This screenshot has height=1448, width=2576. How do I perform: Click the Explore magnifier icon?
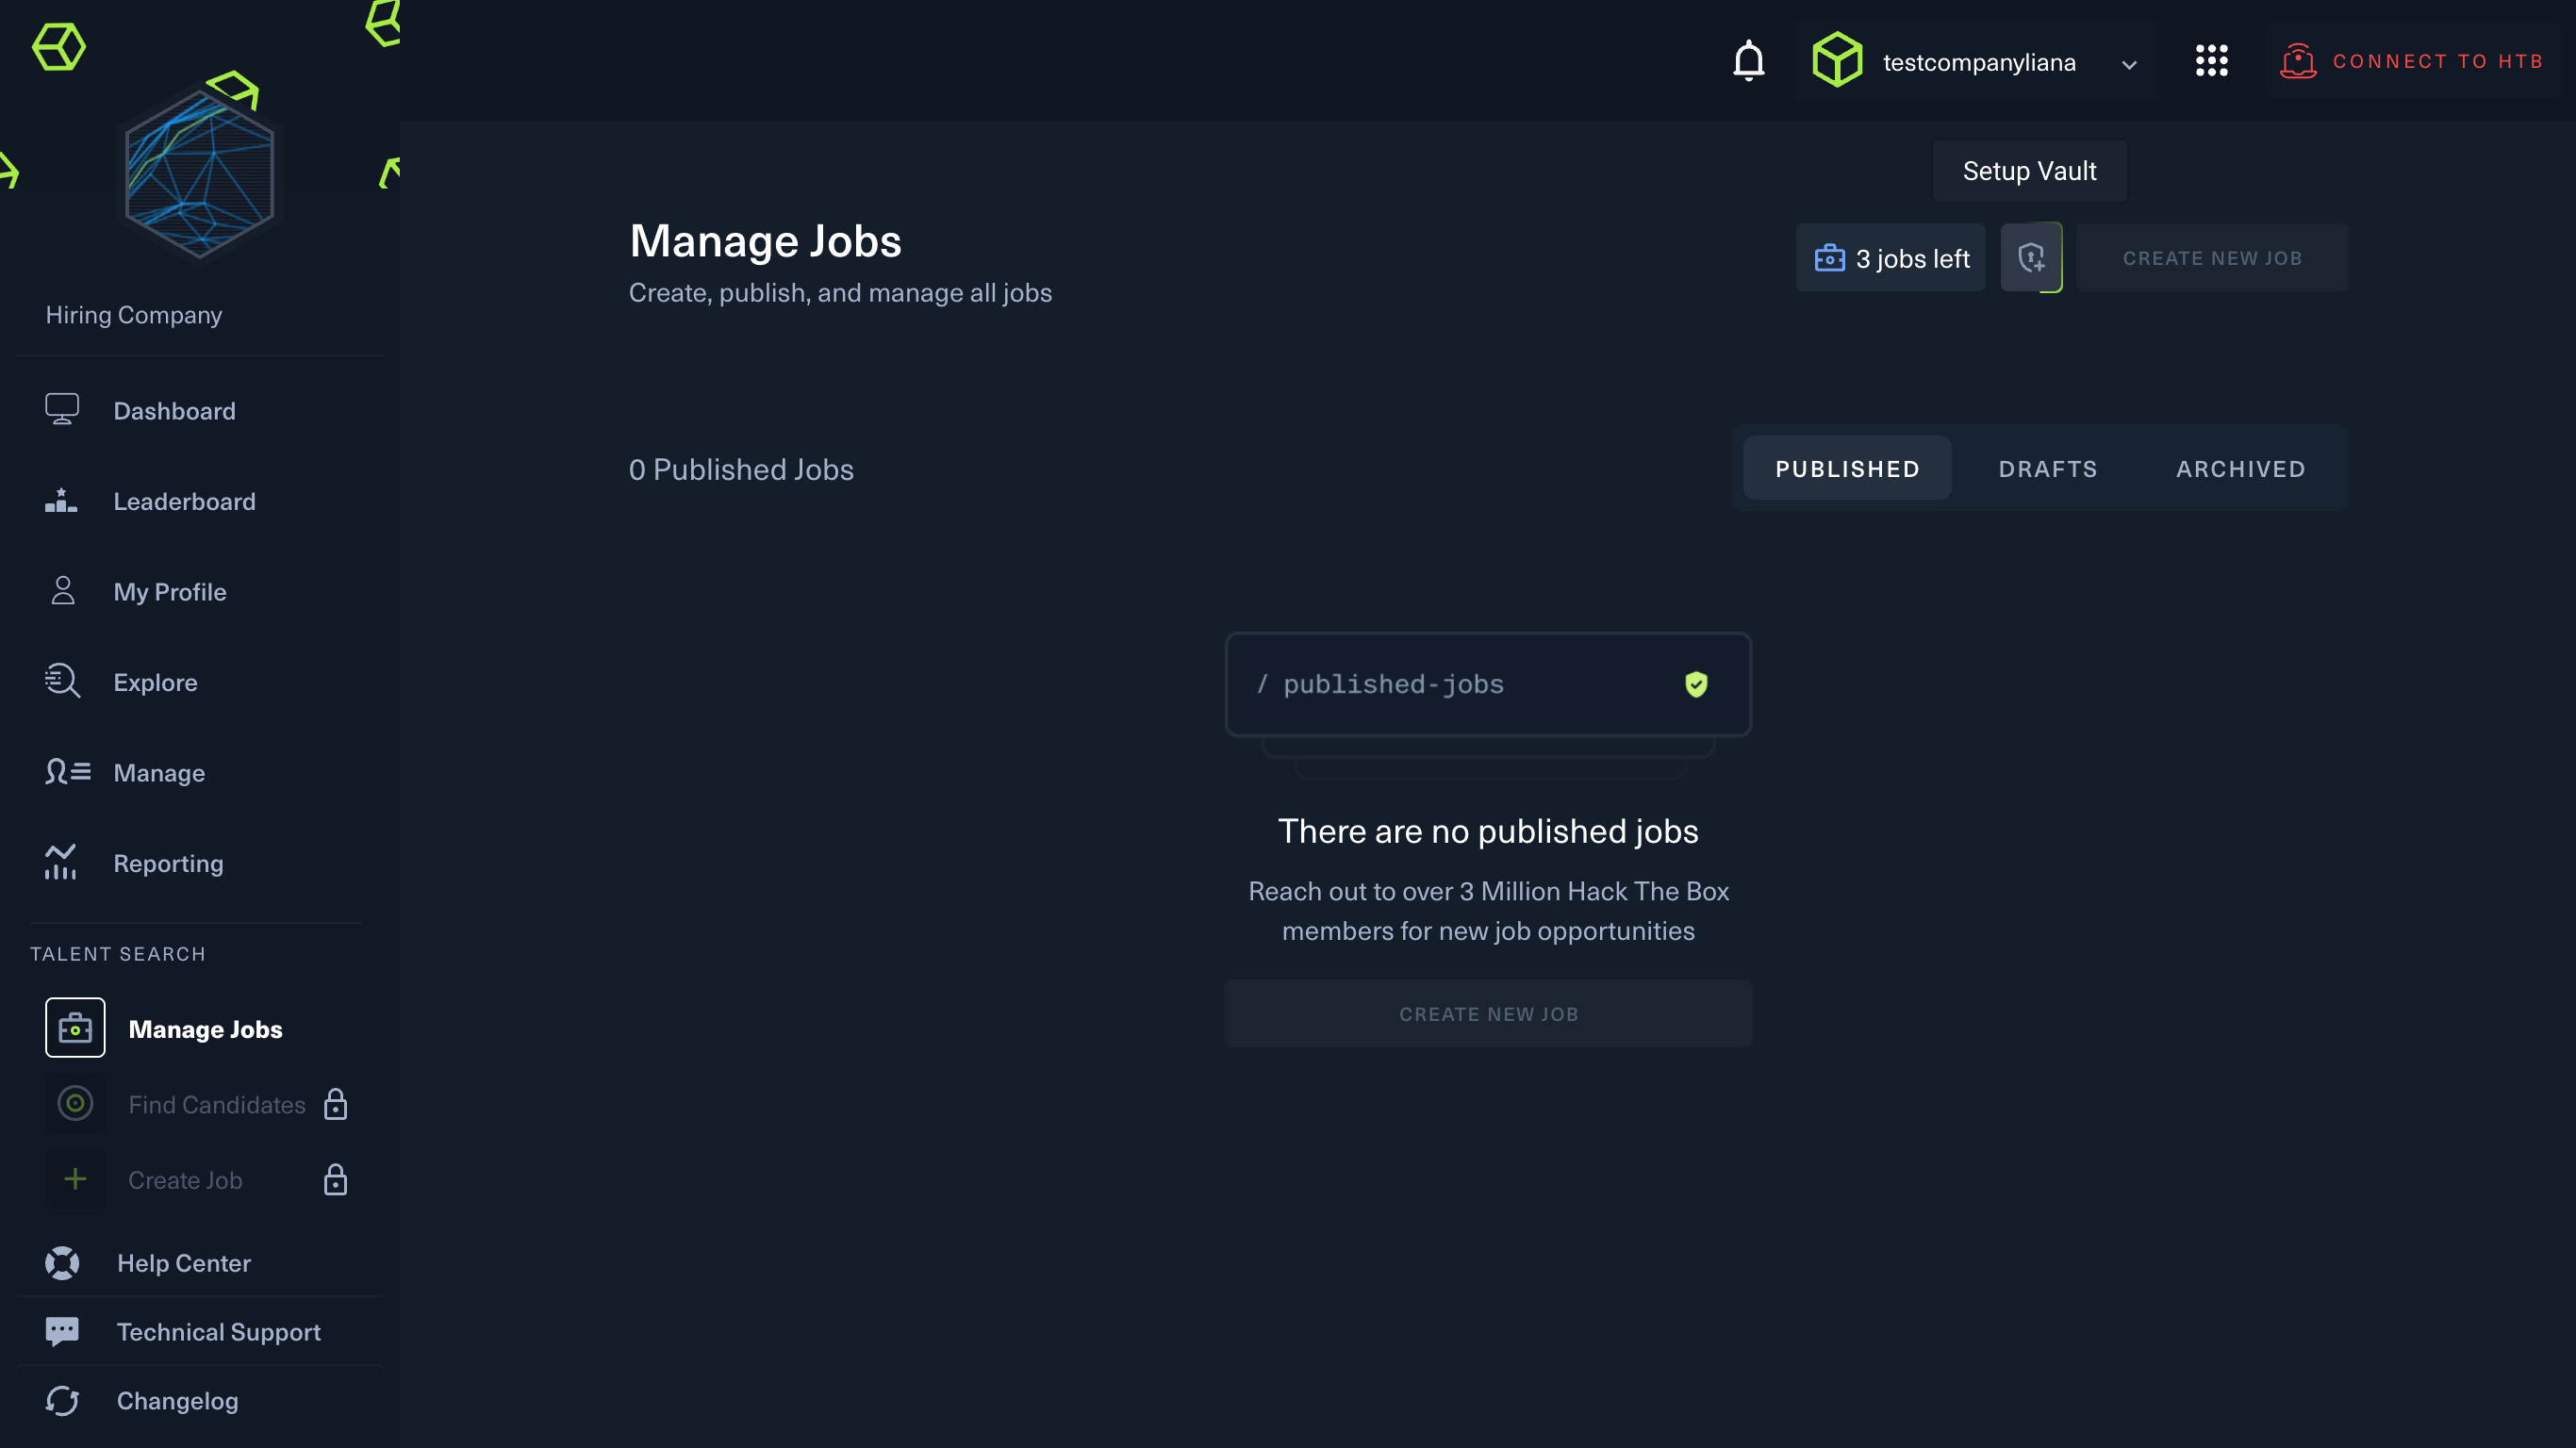coord(62,682)
